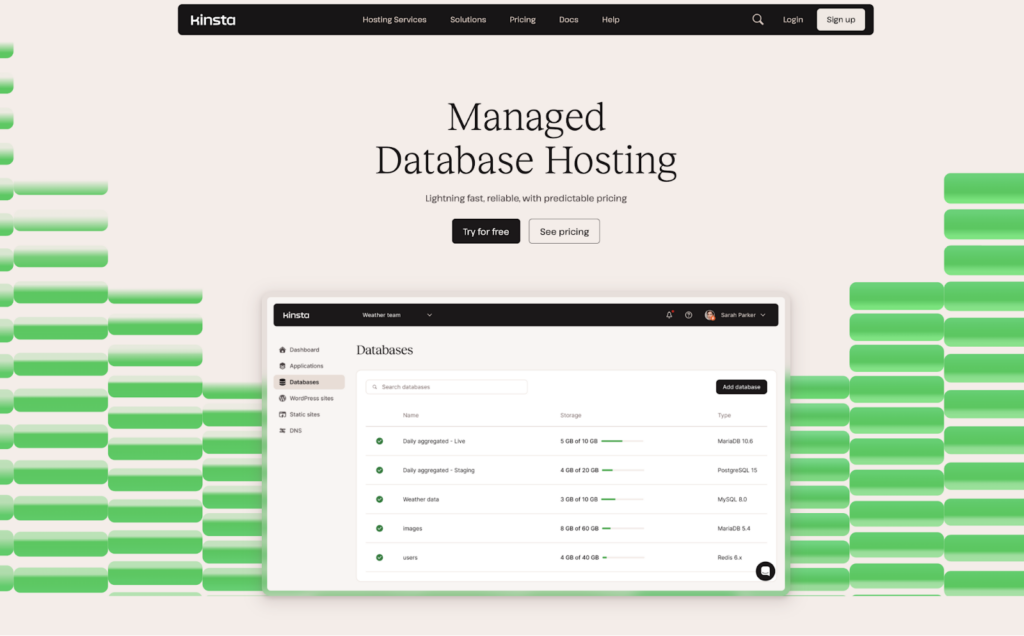This screenshot has width=1024, height=636.
Task: Open the chat support bubble
Action: tap(765, 570)
